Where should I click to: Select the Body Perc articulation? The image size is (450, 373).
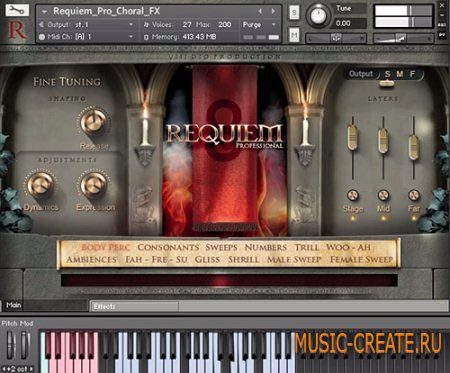[x=105, y=247]
